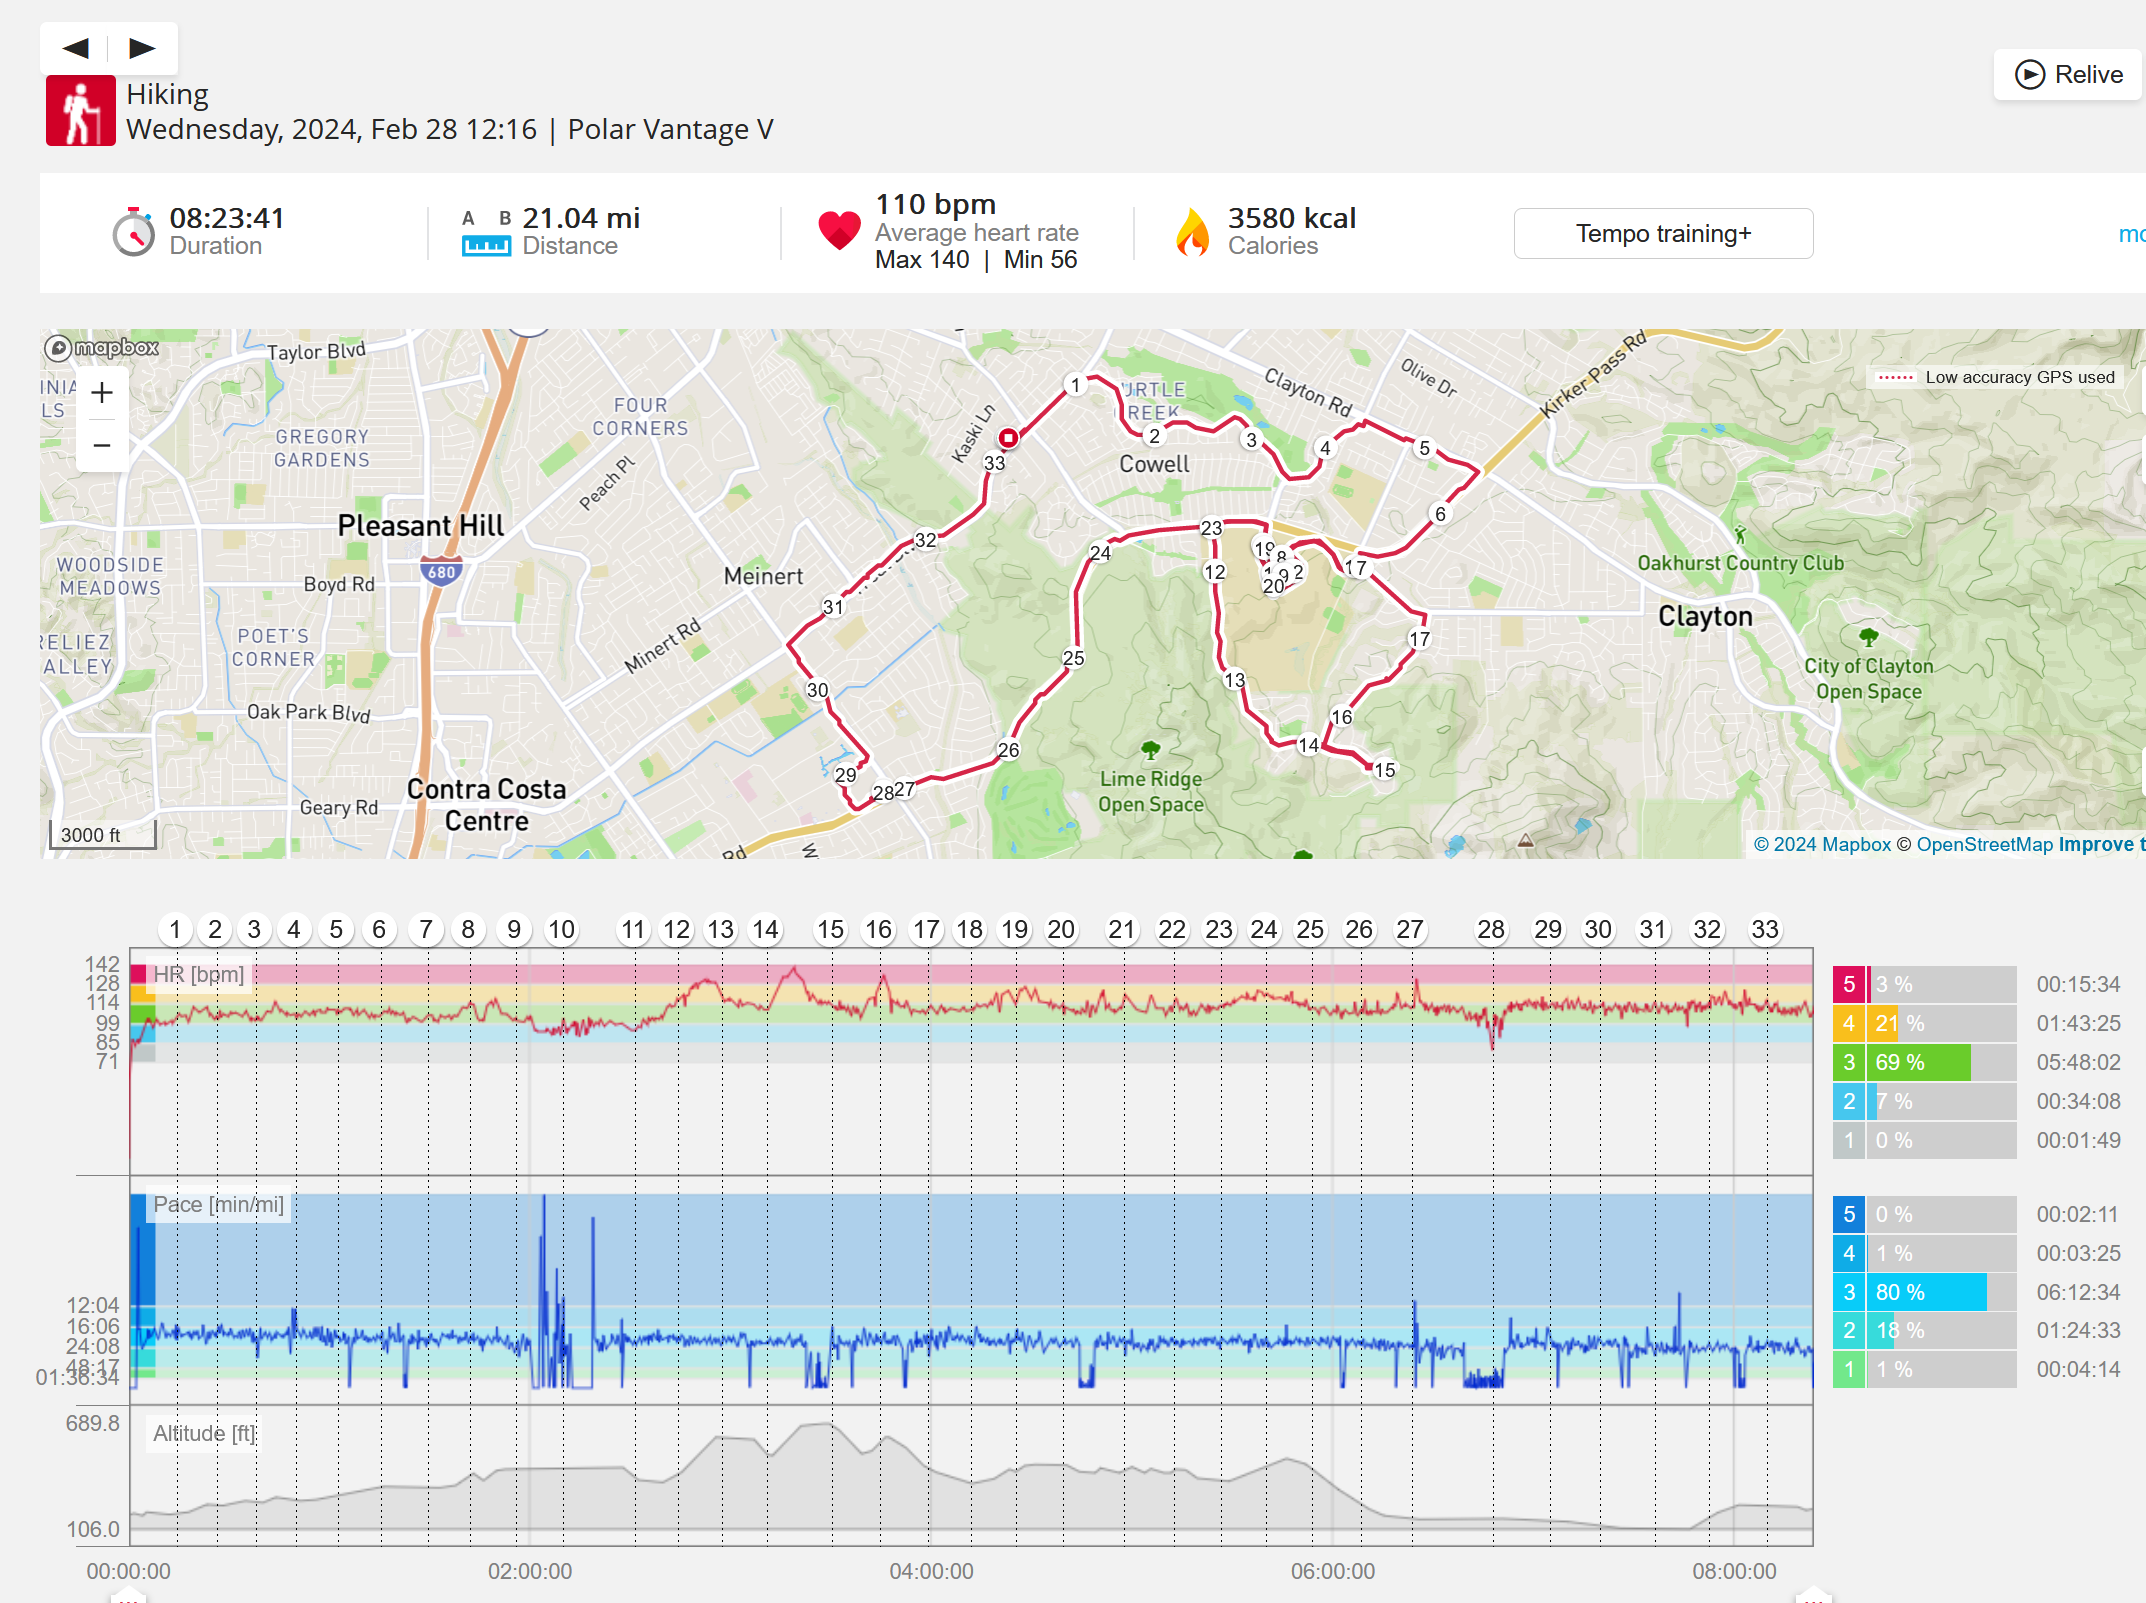Click pace zone 3 cyan bar
The height and width of the screenshot is (1603, 2146).
[x=1929, y=1292]
